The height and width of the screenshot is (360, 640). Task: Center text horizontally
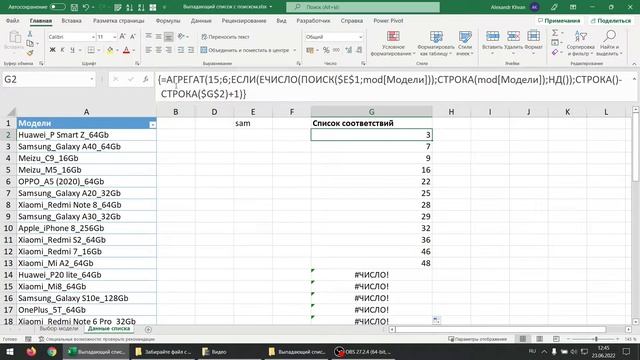click(x=158, y=50)
